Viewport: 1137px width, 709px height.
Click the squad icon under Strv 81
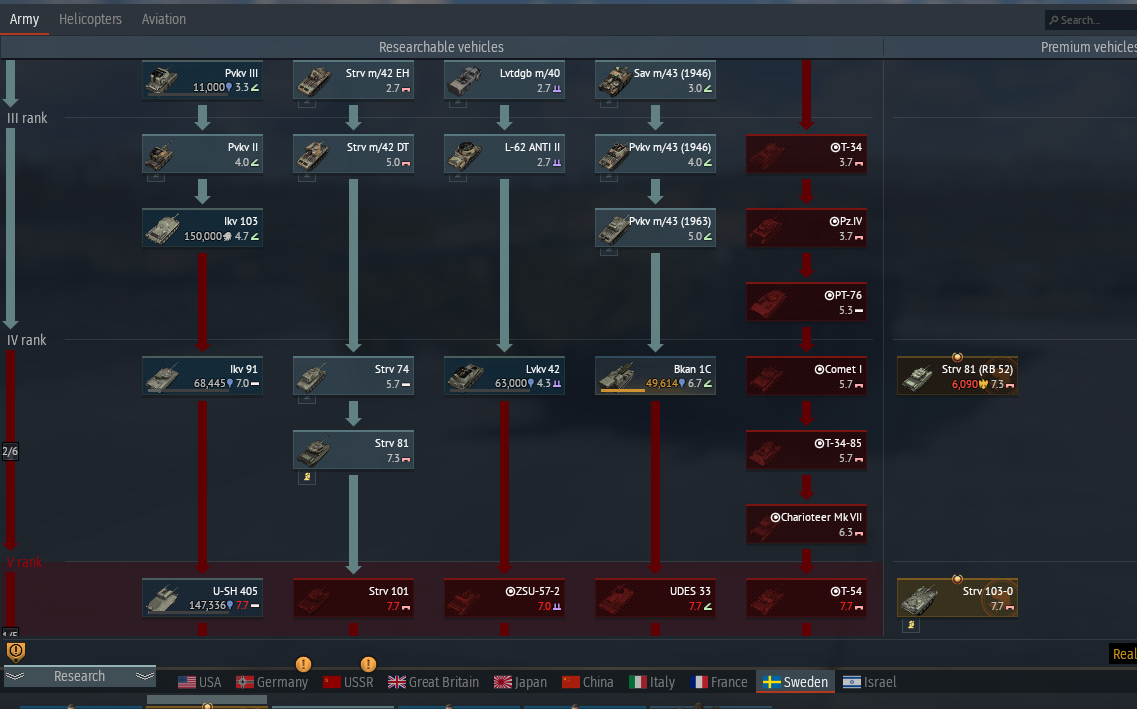click(307, 477)
